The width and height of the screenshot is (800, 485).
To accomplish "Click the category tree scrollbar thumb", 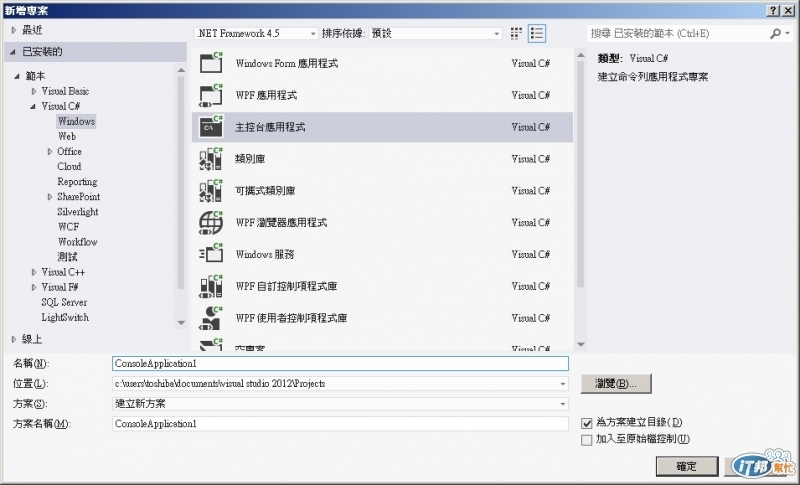I will [181, 184].
